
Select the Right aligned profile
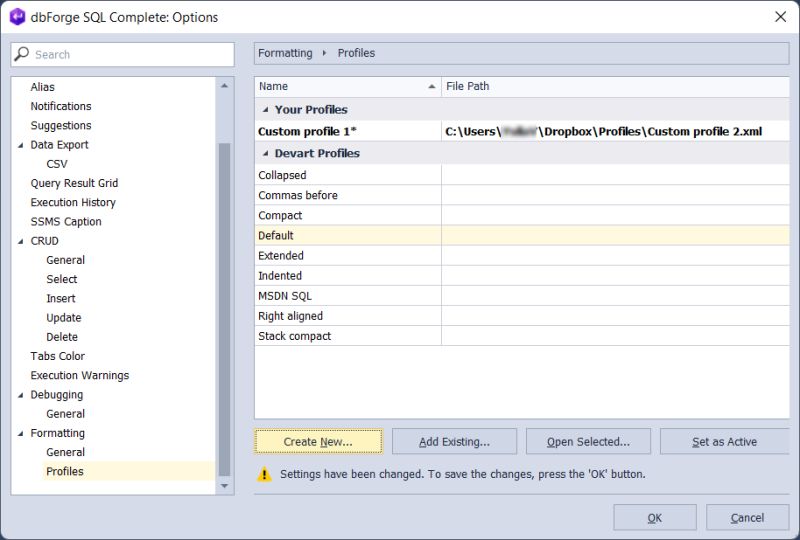click(521, 316)
